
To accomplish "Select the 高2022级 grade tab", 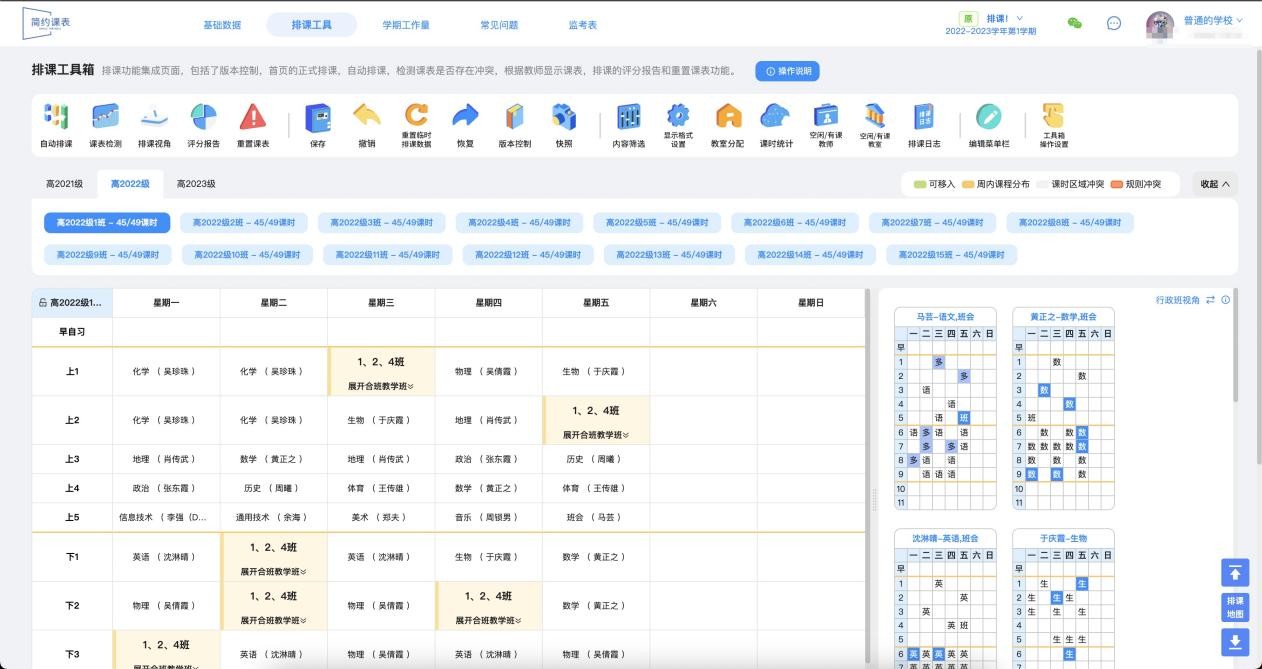I will tap(130, 184).
